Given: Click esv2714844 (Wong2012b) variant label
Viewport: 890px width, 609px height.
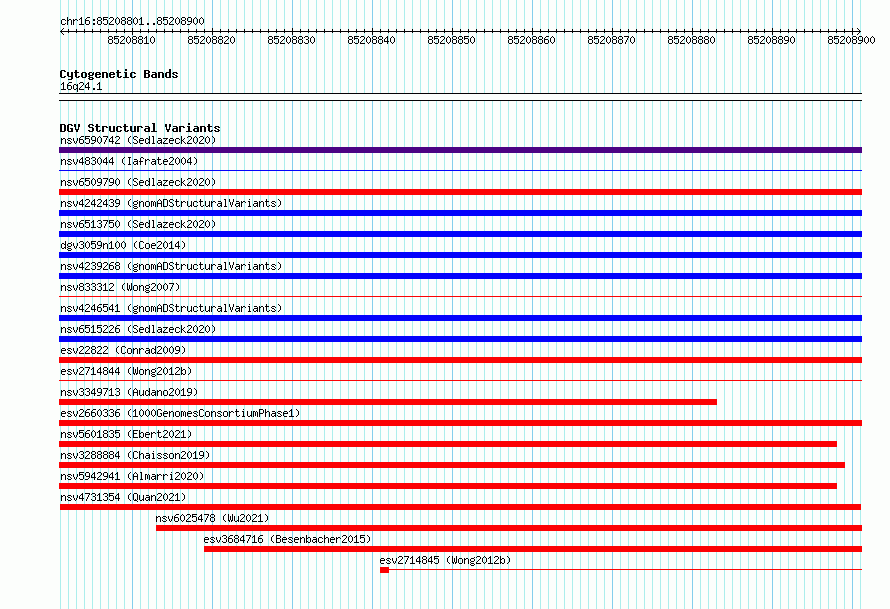Looking at the screenshot, I should pyautogui.click(x=126, y=371).
